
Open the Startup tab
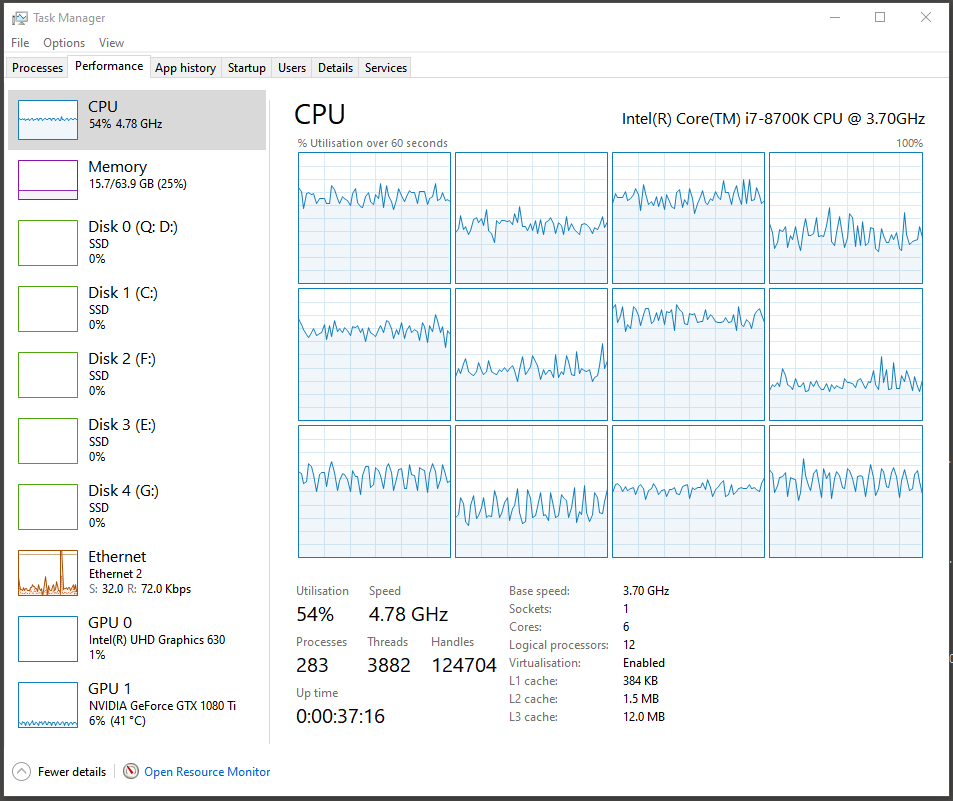(x=246, y=67)
